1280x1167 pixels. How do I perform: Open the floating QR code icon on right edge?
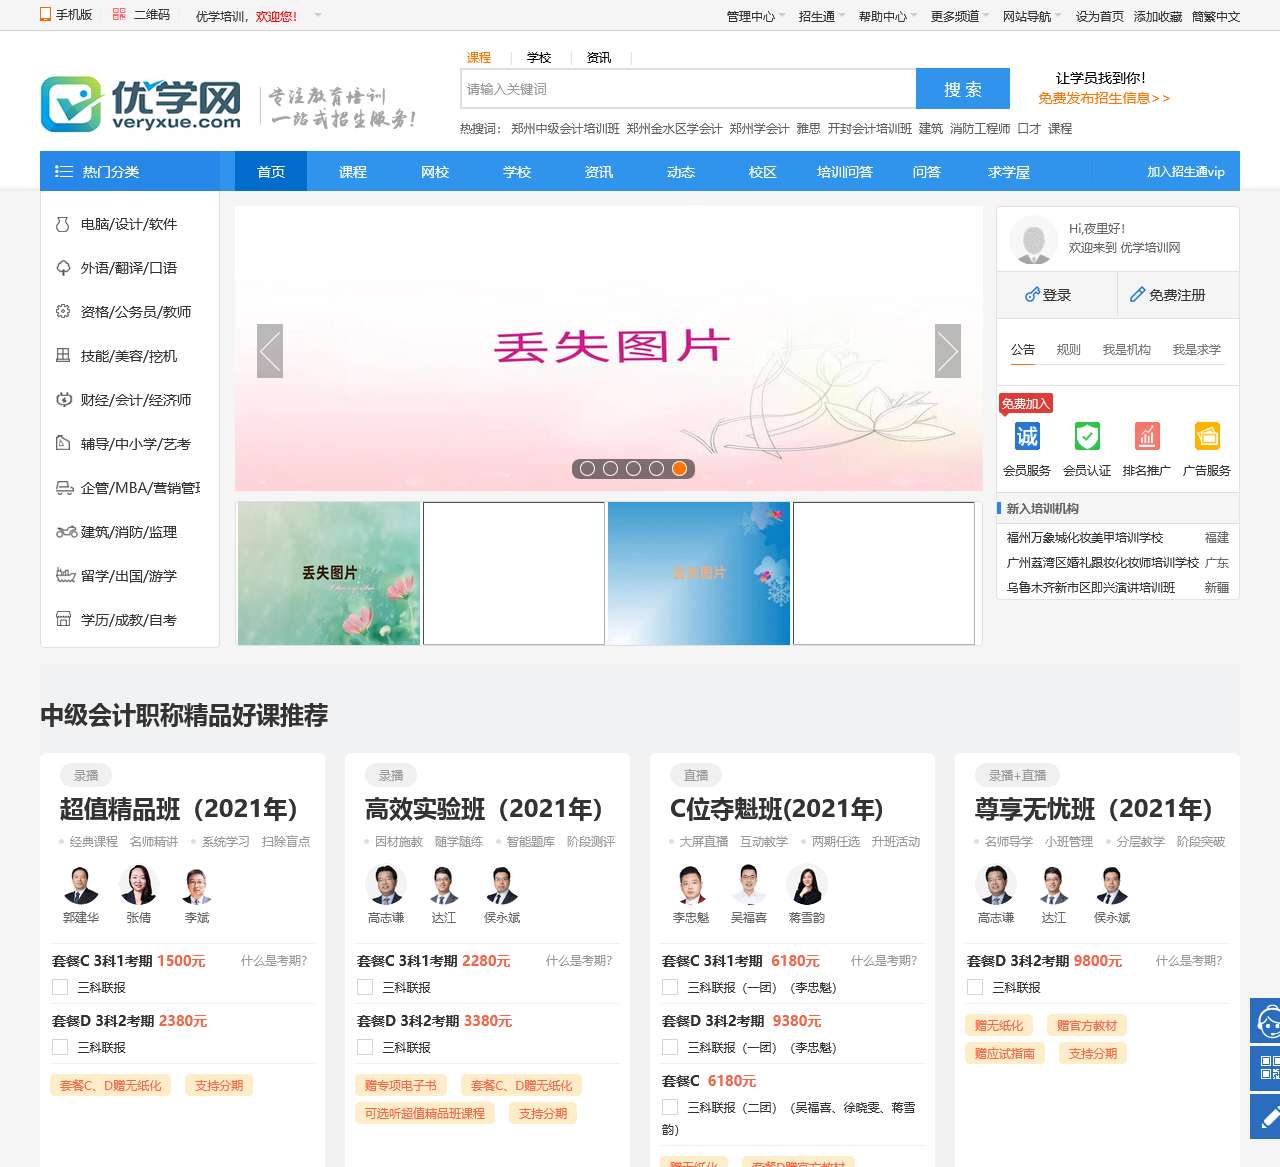tap(1264, 1067)
